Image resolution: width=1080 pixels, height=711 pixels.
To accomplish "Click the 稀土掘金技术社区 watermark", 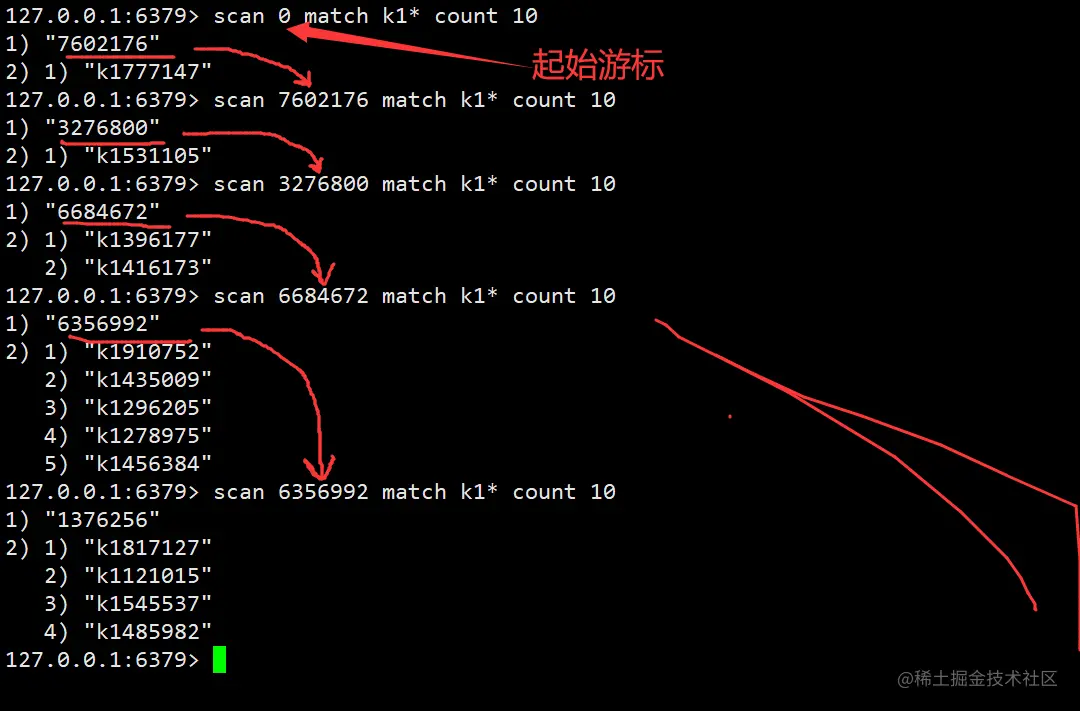I will pyautogui.click(x=977, y=679).
